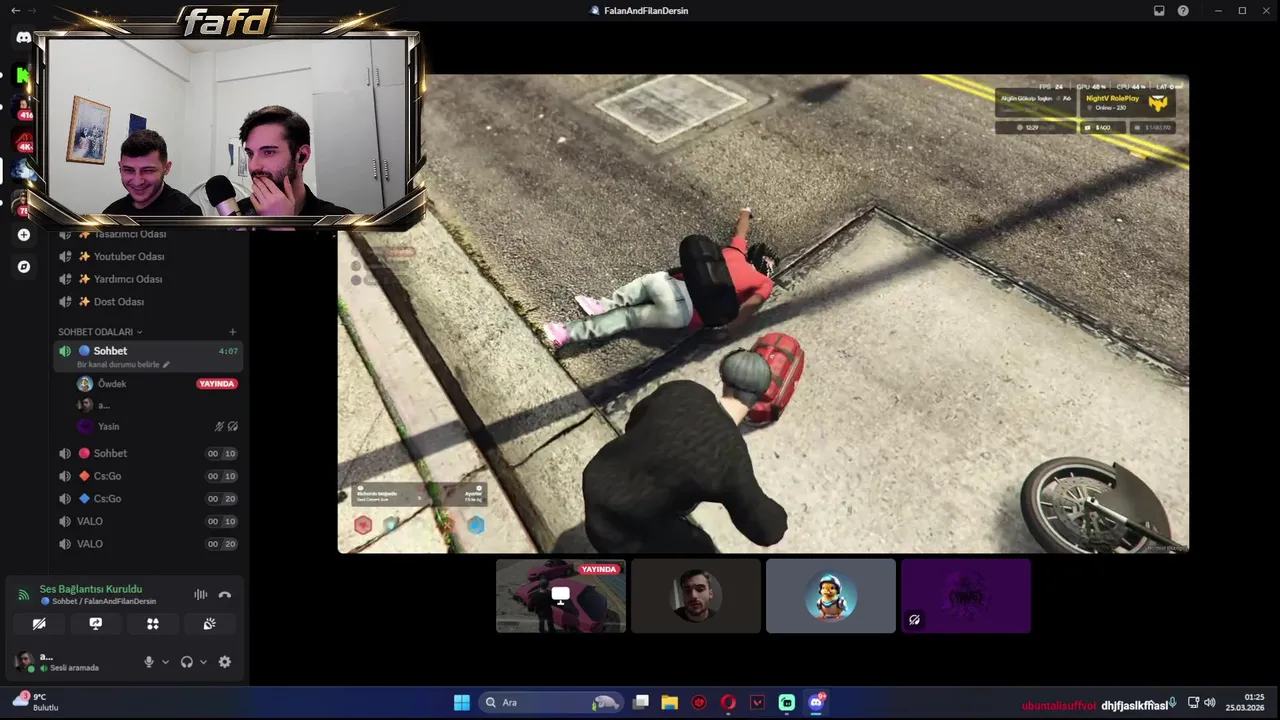This screenshot has width=1280, height=720.
Task: Open the system tray microphone icon
Action: (x=1172, y=703)
